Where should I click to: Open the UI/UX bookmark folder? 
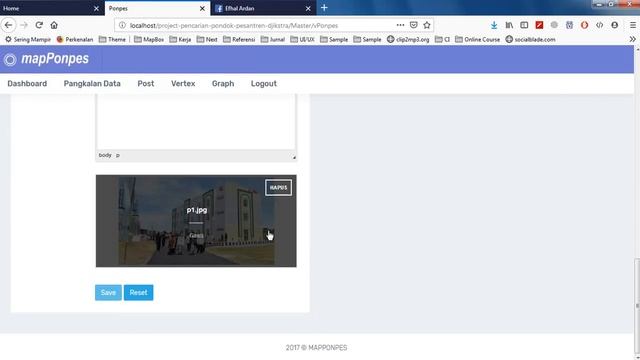click(302, 40)
